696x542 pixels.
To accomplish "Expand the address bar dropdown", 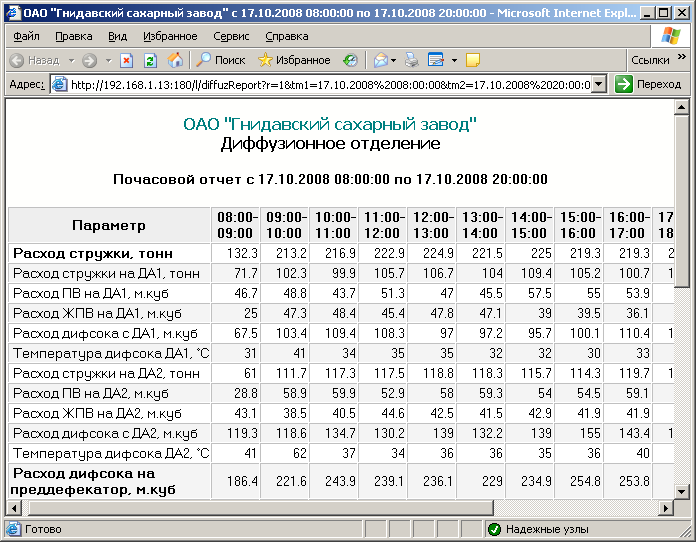I will point(599,85).
